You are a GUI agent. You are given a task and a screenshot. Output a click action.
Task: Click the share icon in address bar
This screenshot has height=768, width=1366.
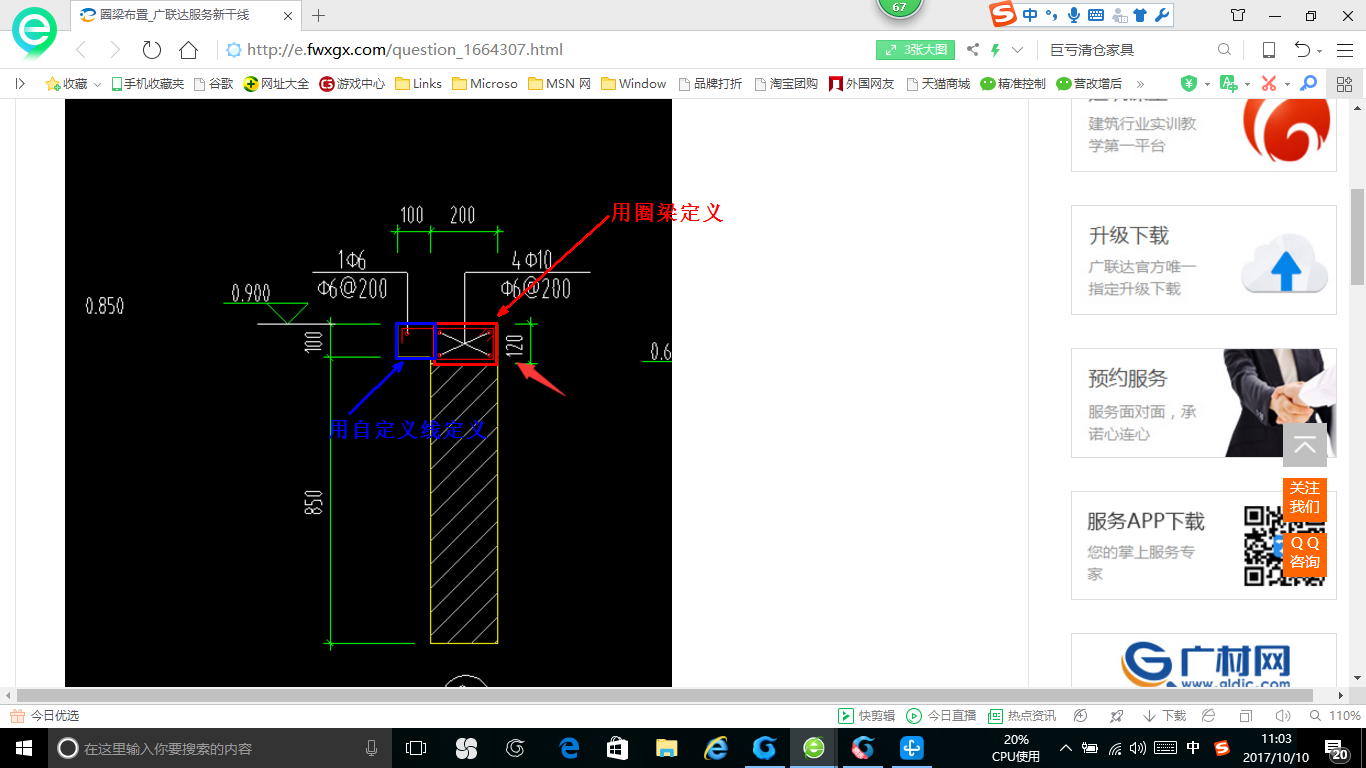[972, 50]
